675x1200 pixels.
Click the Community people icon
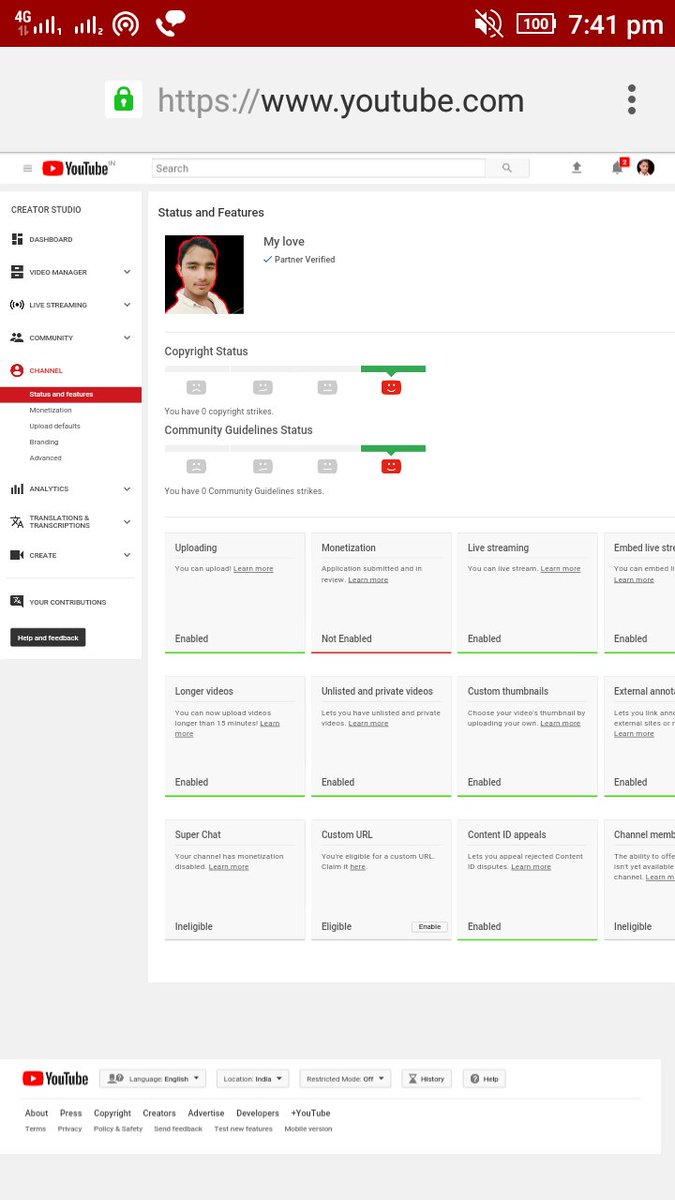tap(17, 338)
